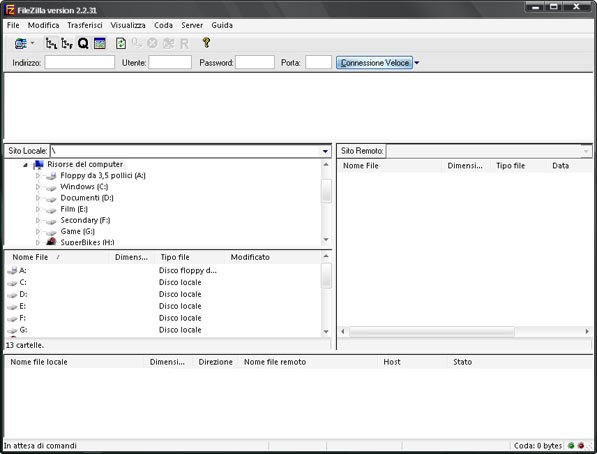Click the refresh file list icon

click(121, 43)
